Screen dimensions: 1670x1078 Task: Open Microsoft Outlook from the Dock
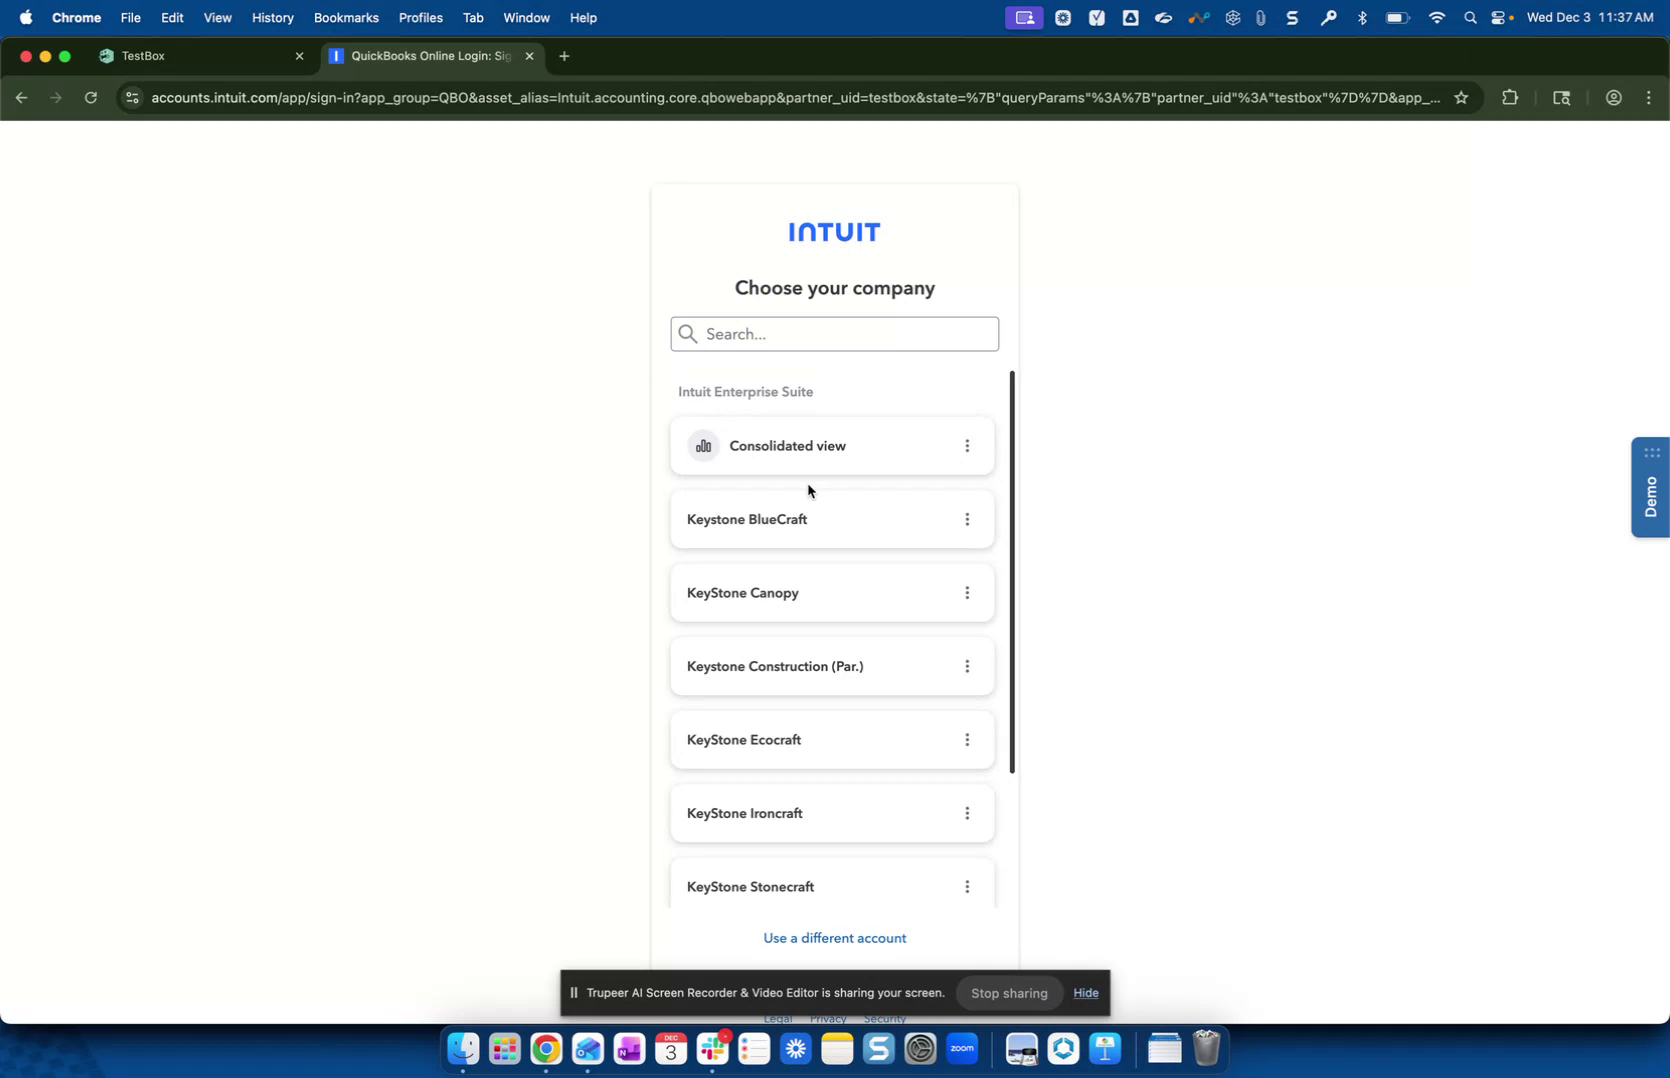point(588,1048)
